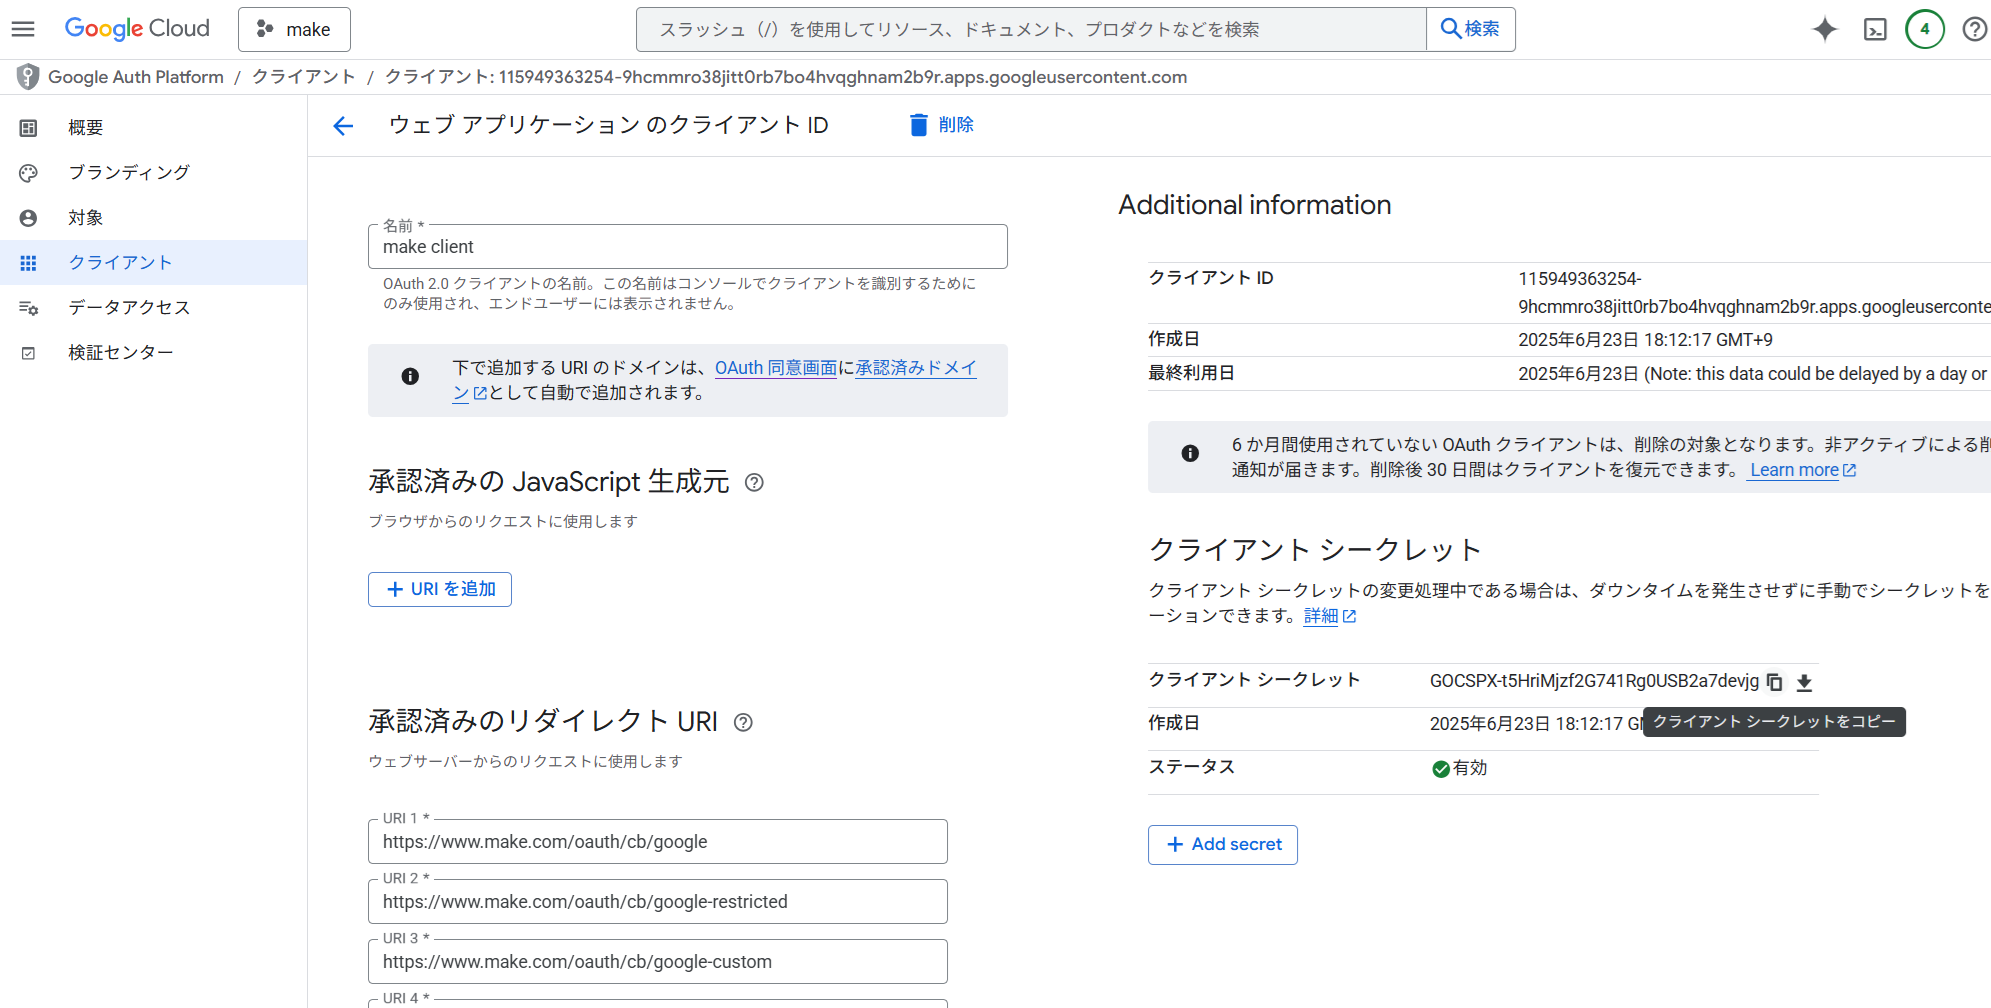Open 概要 in sidebar
This screenshot has height=1008, width=1991.
[x=153, y=127]
